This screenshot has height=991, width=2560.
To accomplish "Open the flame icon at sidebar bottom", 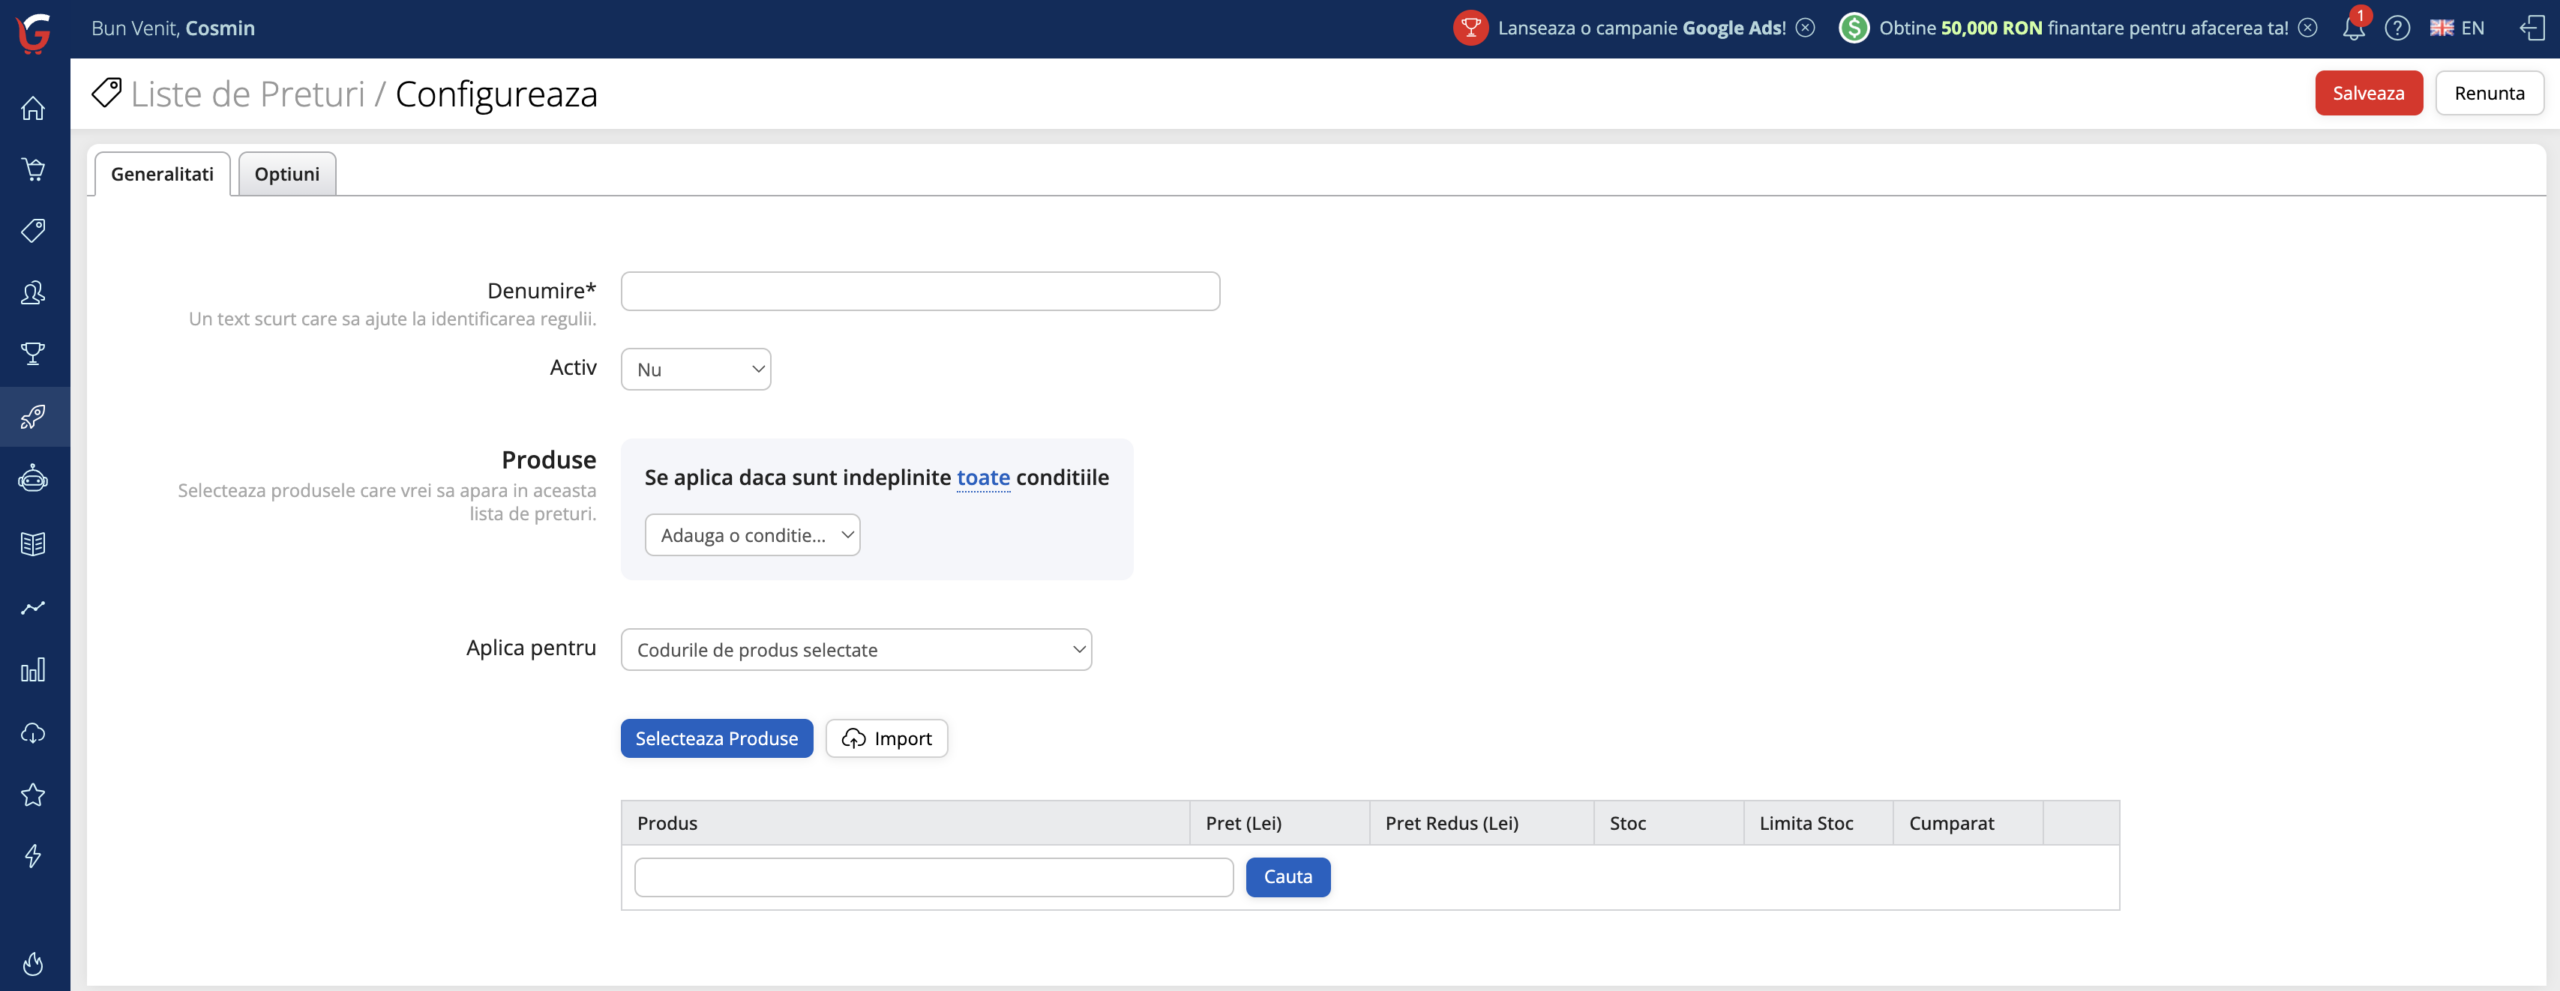I will [33, 963].
